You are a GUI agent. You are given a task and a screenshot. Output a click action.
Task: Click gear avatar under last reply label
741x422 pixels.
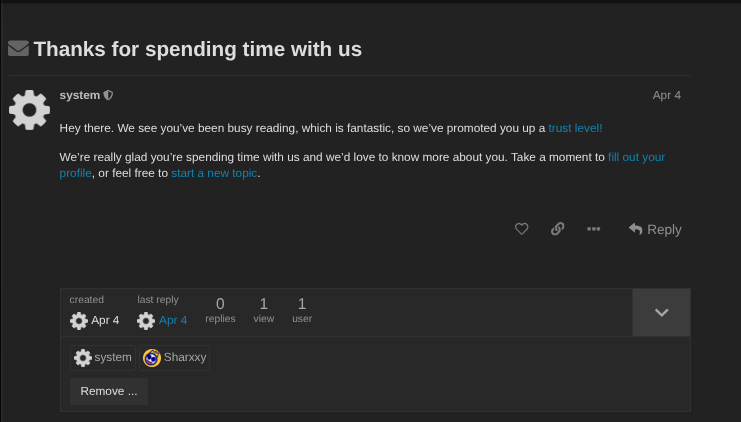click(146, 321)
